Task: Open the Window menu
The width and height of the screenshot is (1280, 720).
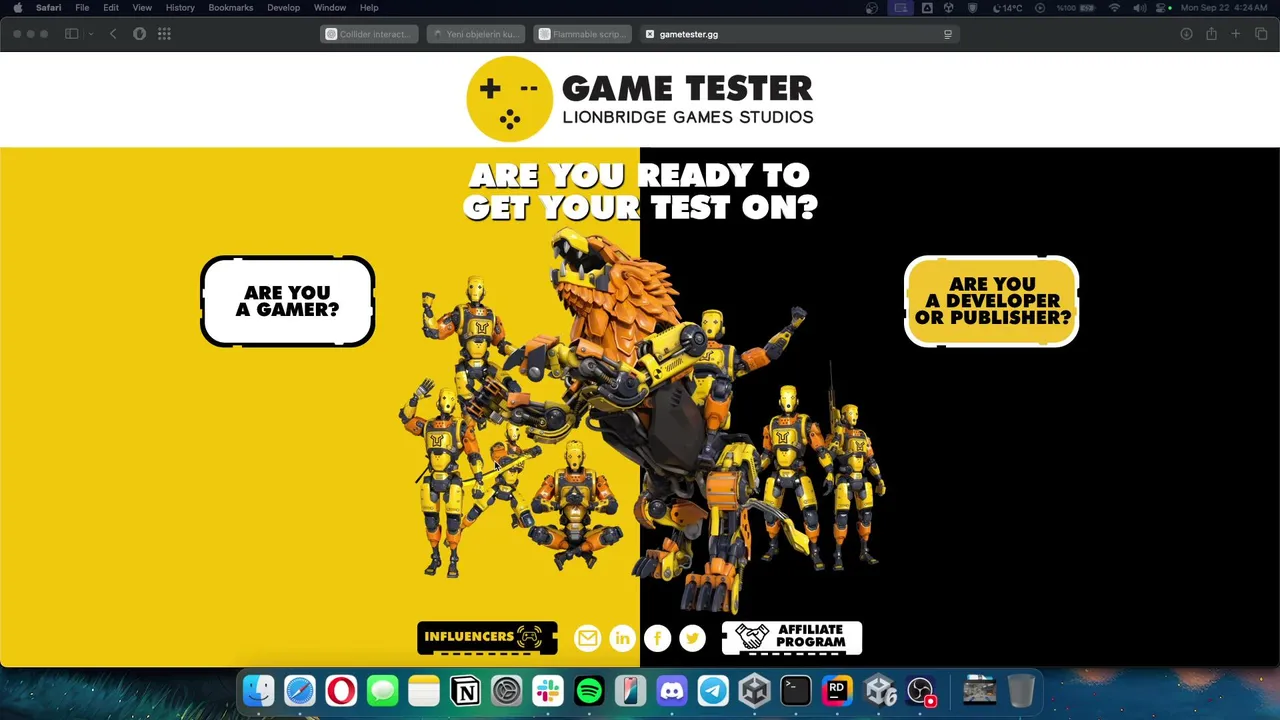Action: (x=330, y=8)
